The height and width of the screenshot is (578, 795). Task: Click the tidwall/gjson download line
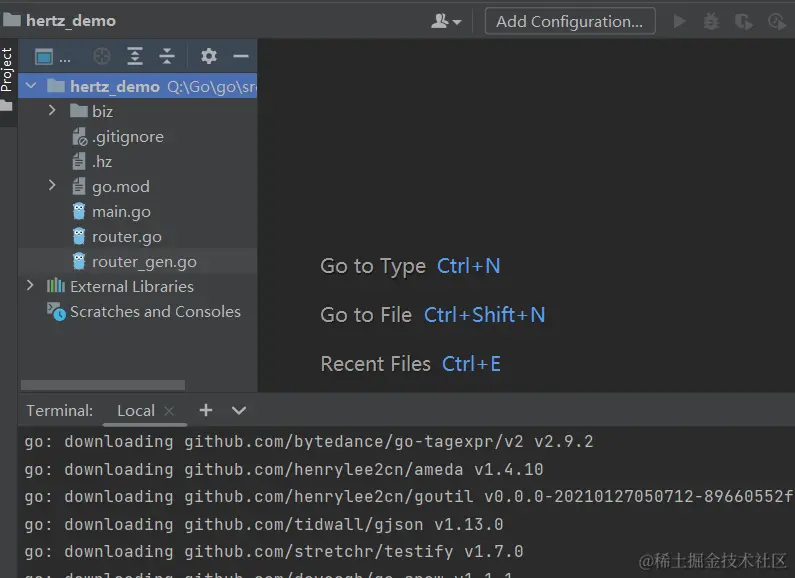click(x=264, y=524)
